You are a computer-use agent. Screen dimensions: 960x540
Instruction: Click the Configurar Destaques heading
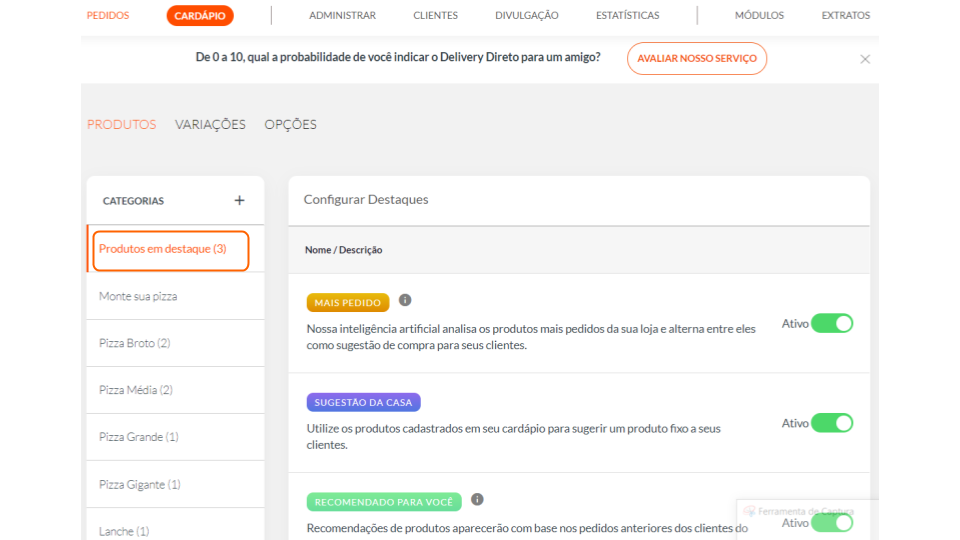pyautogui.click(x=366, y=200)
